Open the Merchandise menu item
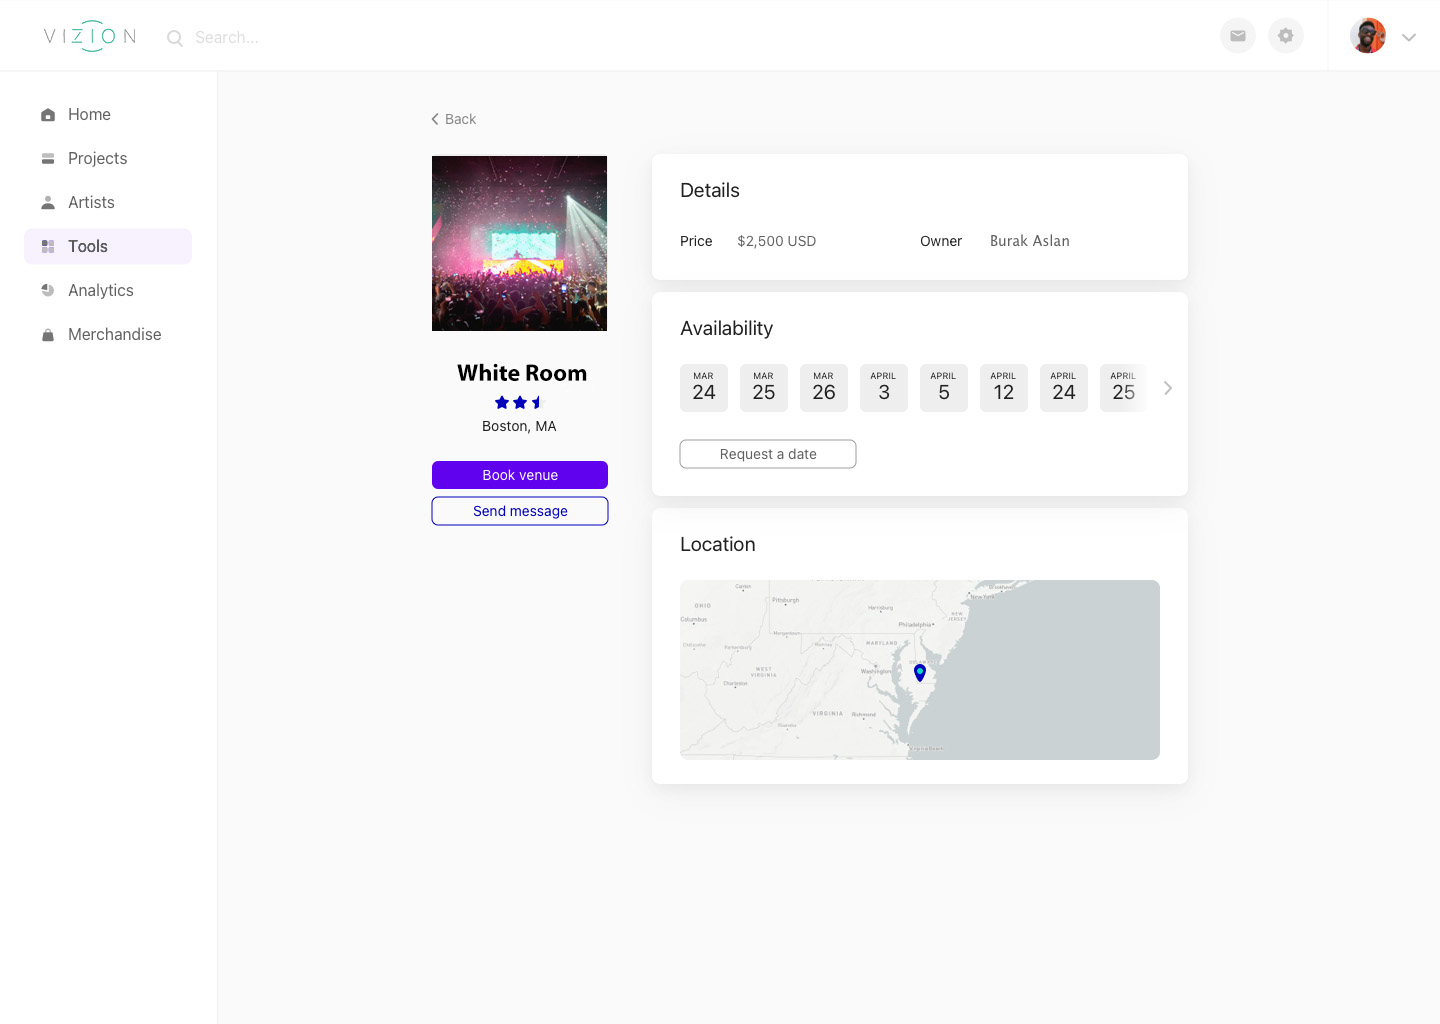The image size is (1440, 1024). click(114, 335)
